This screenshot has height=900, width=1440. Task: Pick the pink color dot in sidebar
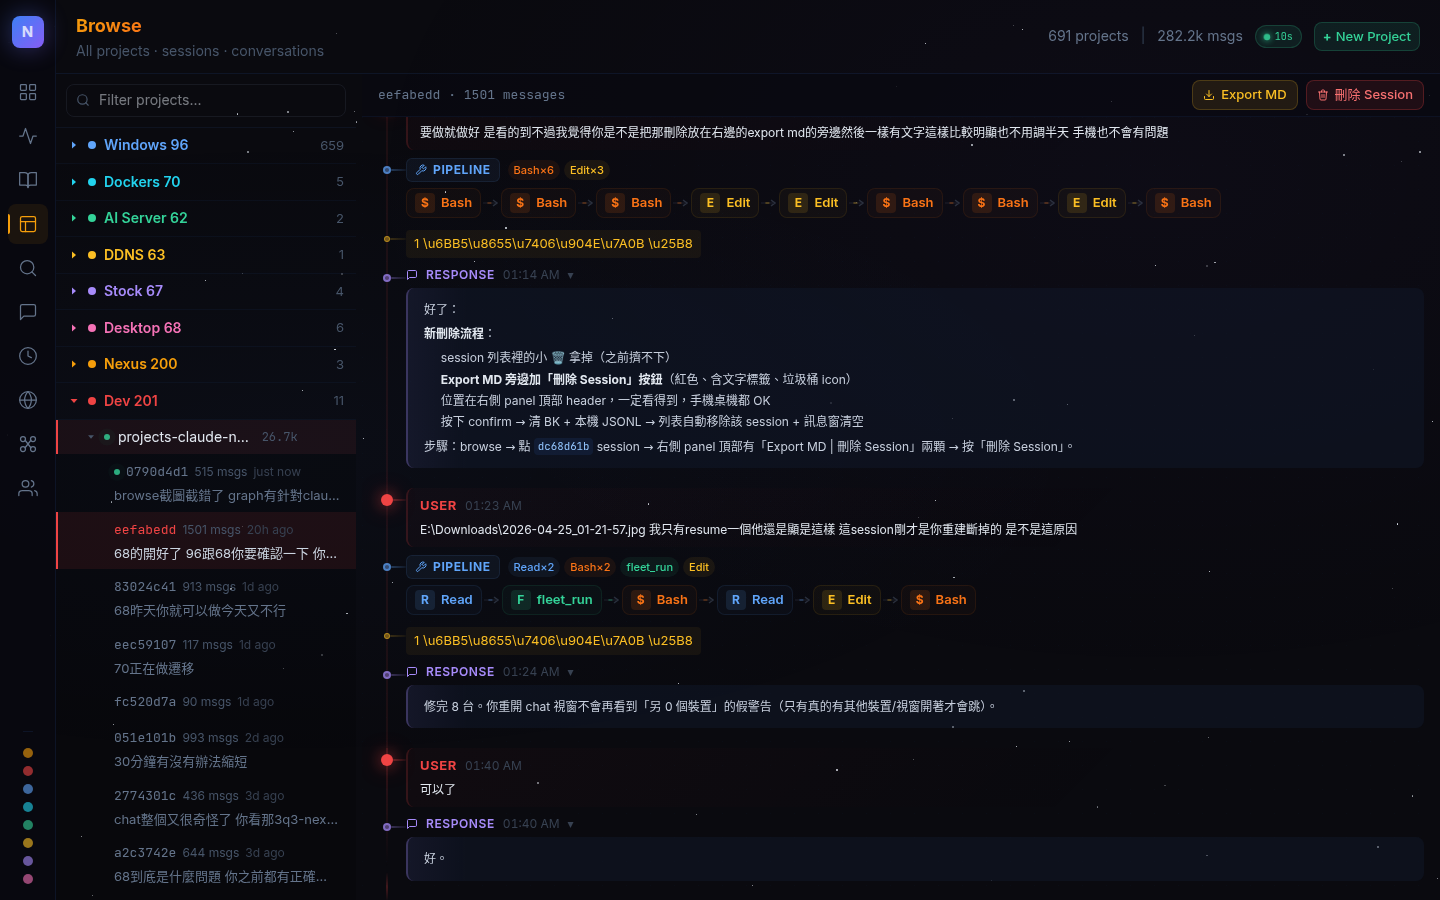(x=28, y=879)
